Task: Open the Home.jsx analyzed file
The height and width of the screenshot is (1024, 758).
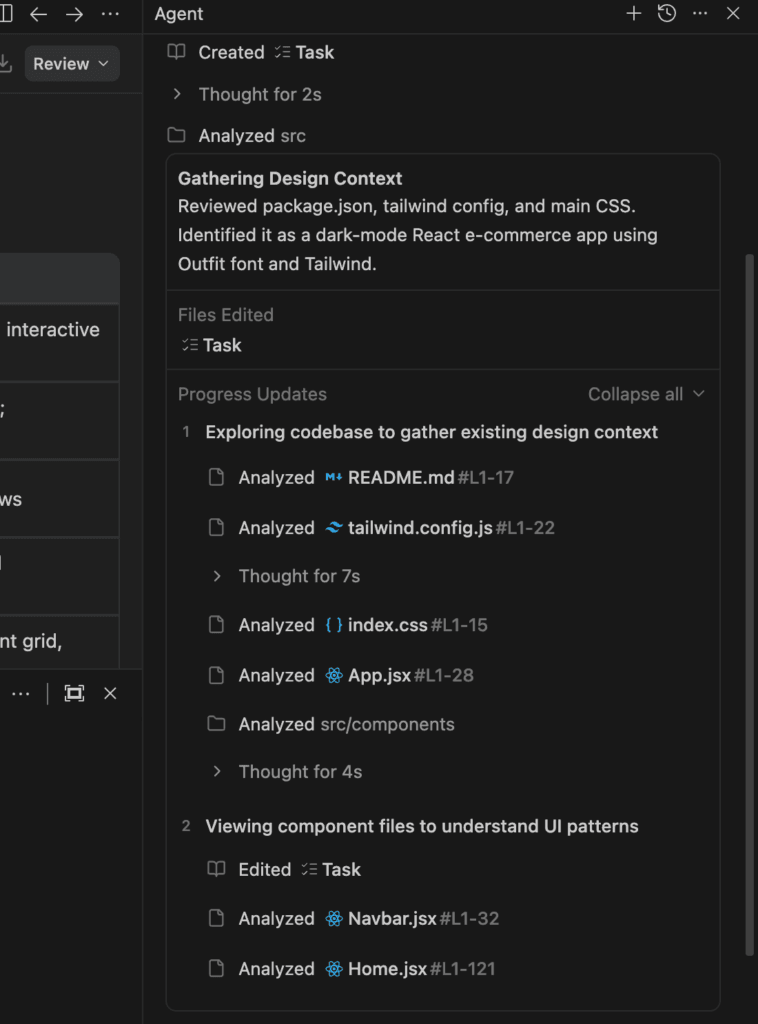Action: (x=387, y=968)
